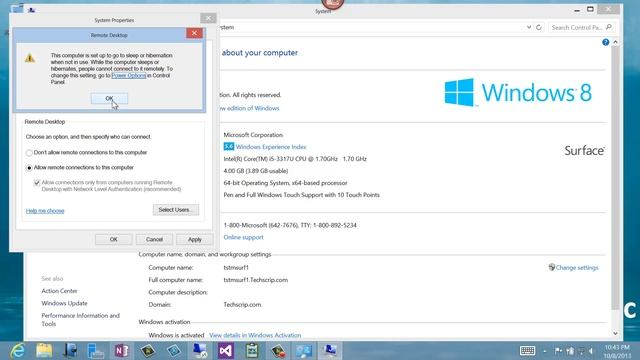
Task: Click the System window vertical scrollbar
Action: tap(615, 178)
